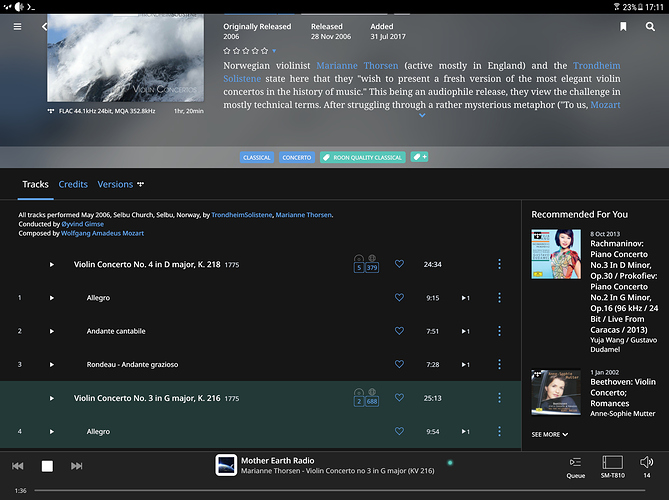Viewport: 669px width, 500px height.
Task: Open the volume control at 14
Action: [x=646, y=467]
